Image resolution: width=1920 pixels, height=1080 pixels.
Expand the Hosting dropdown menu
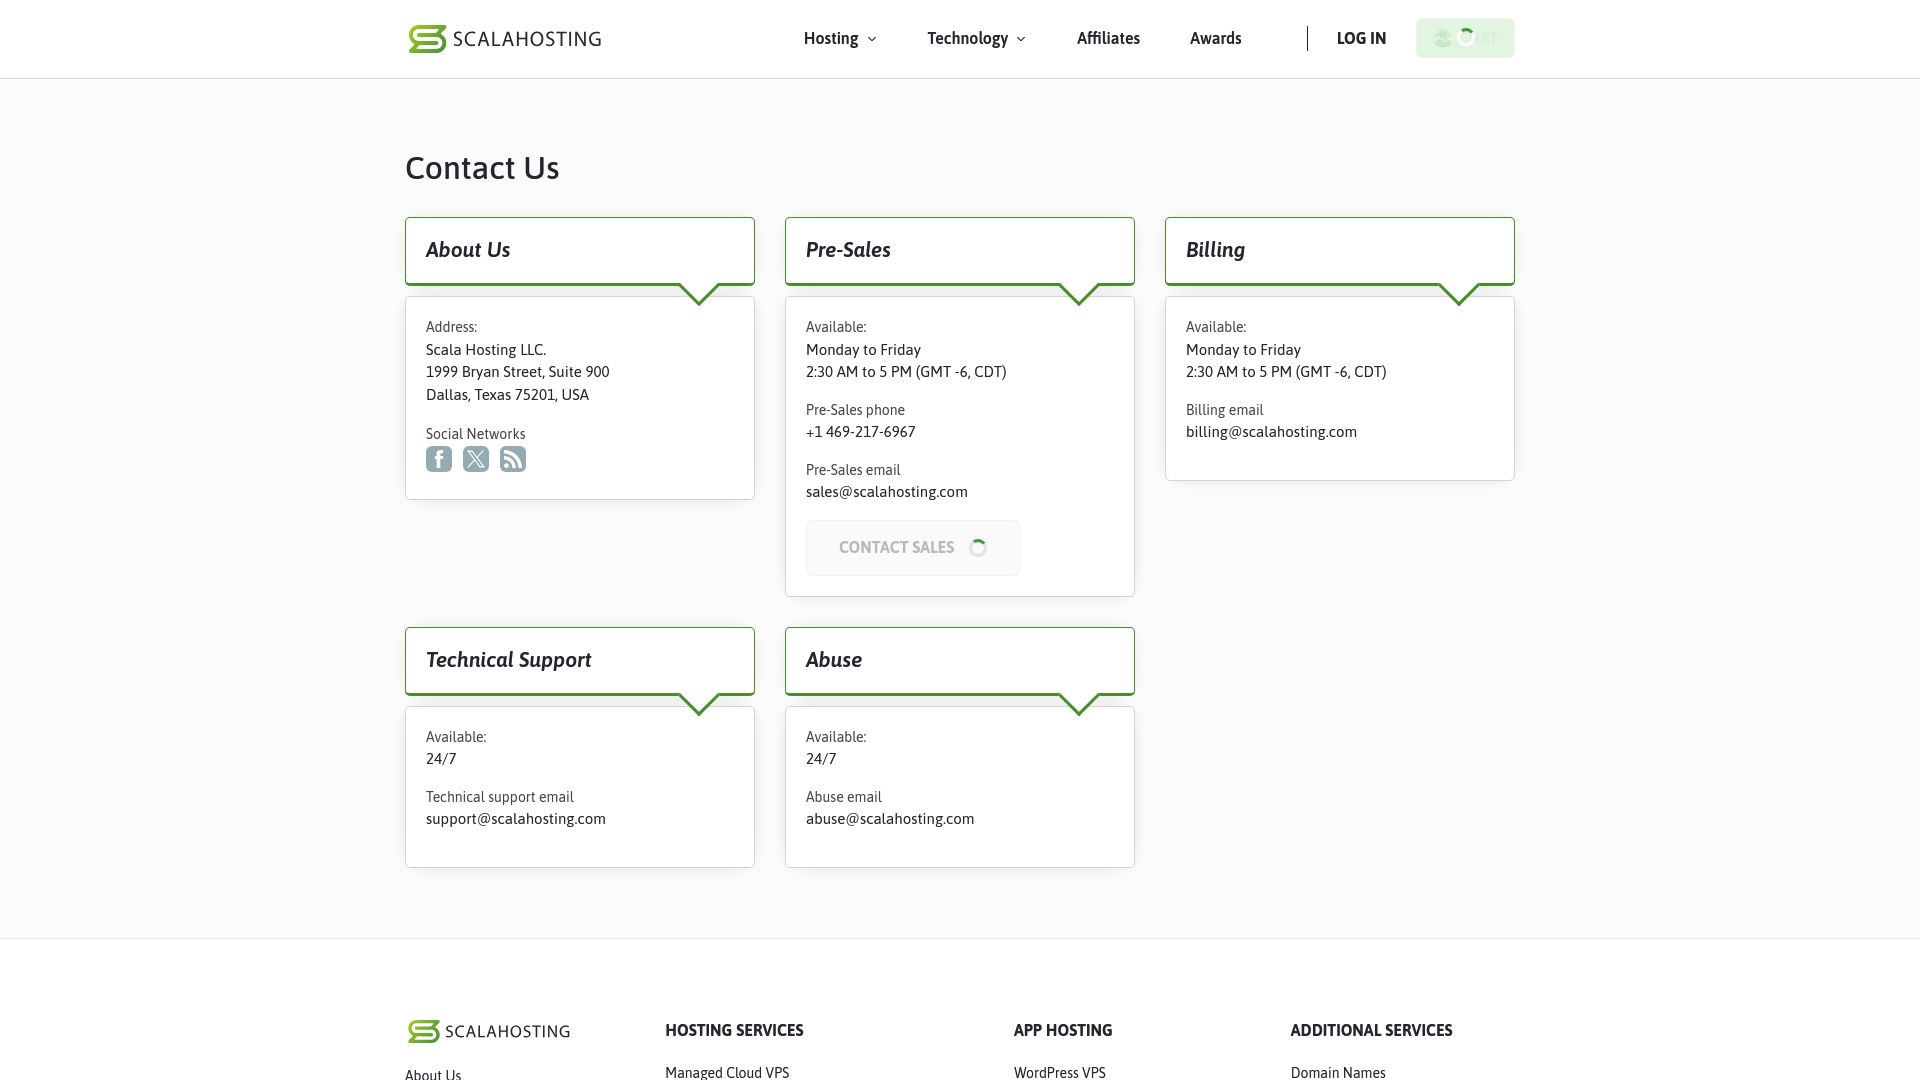[x=833, y=38]
